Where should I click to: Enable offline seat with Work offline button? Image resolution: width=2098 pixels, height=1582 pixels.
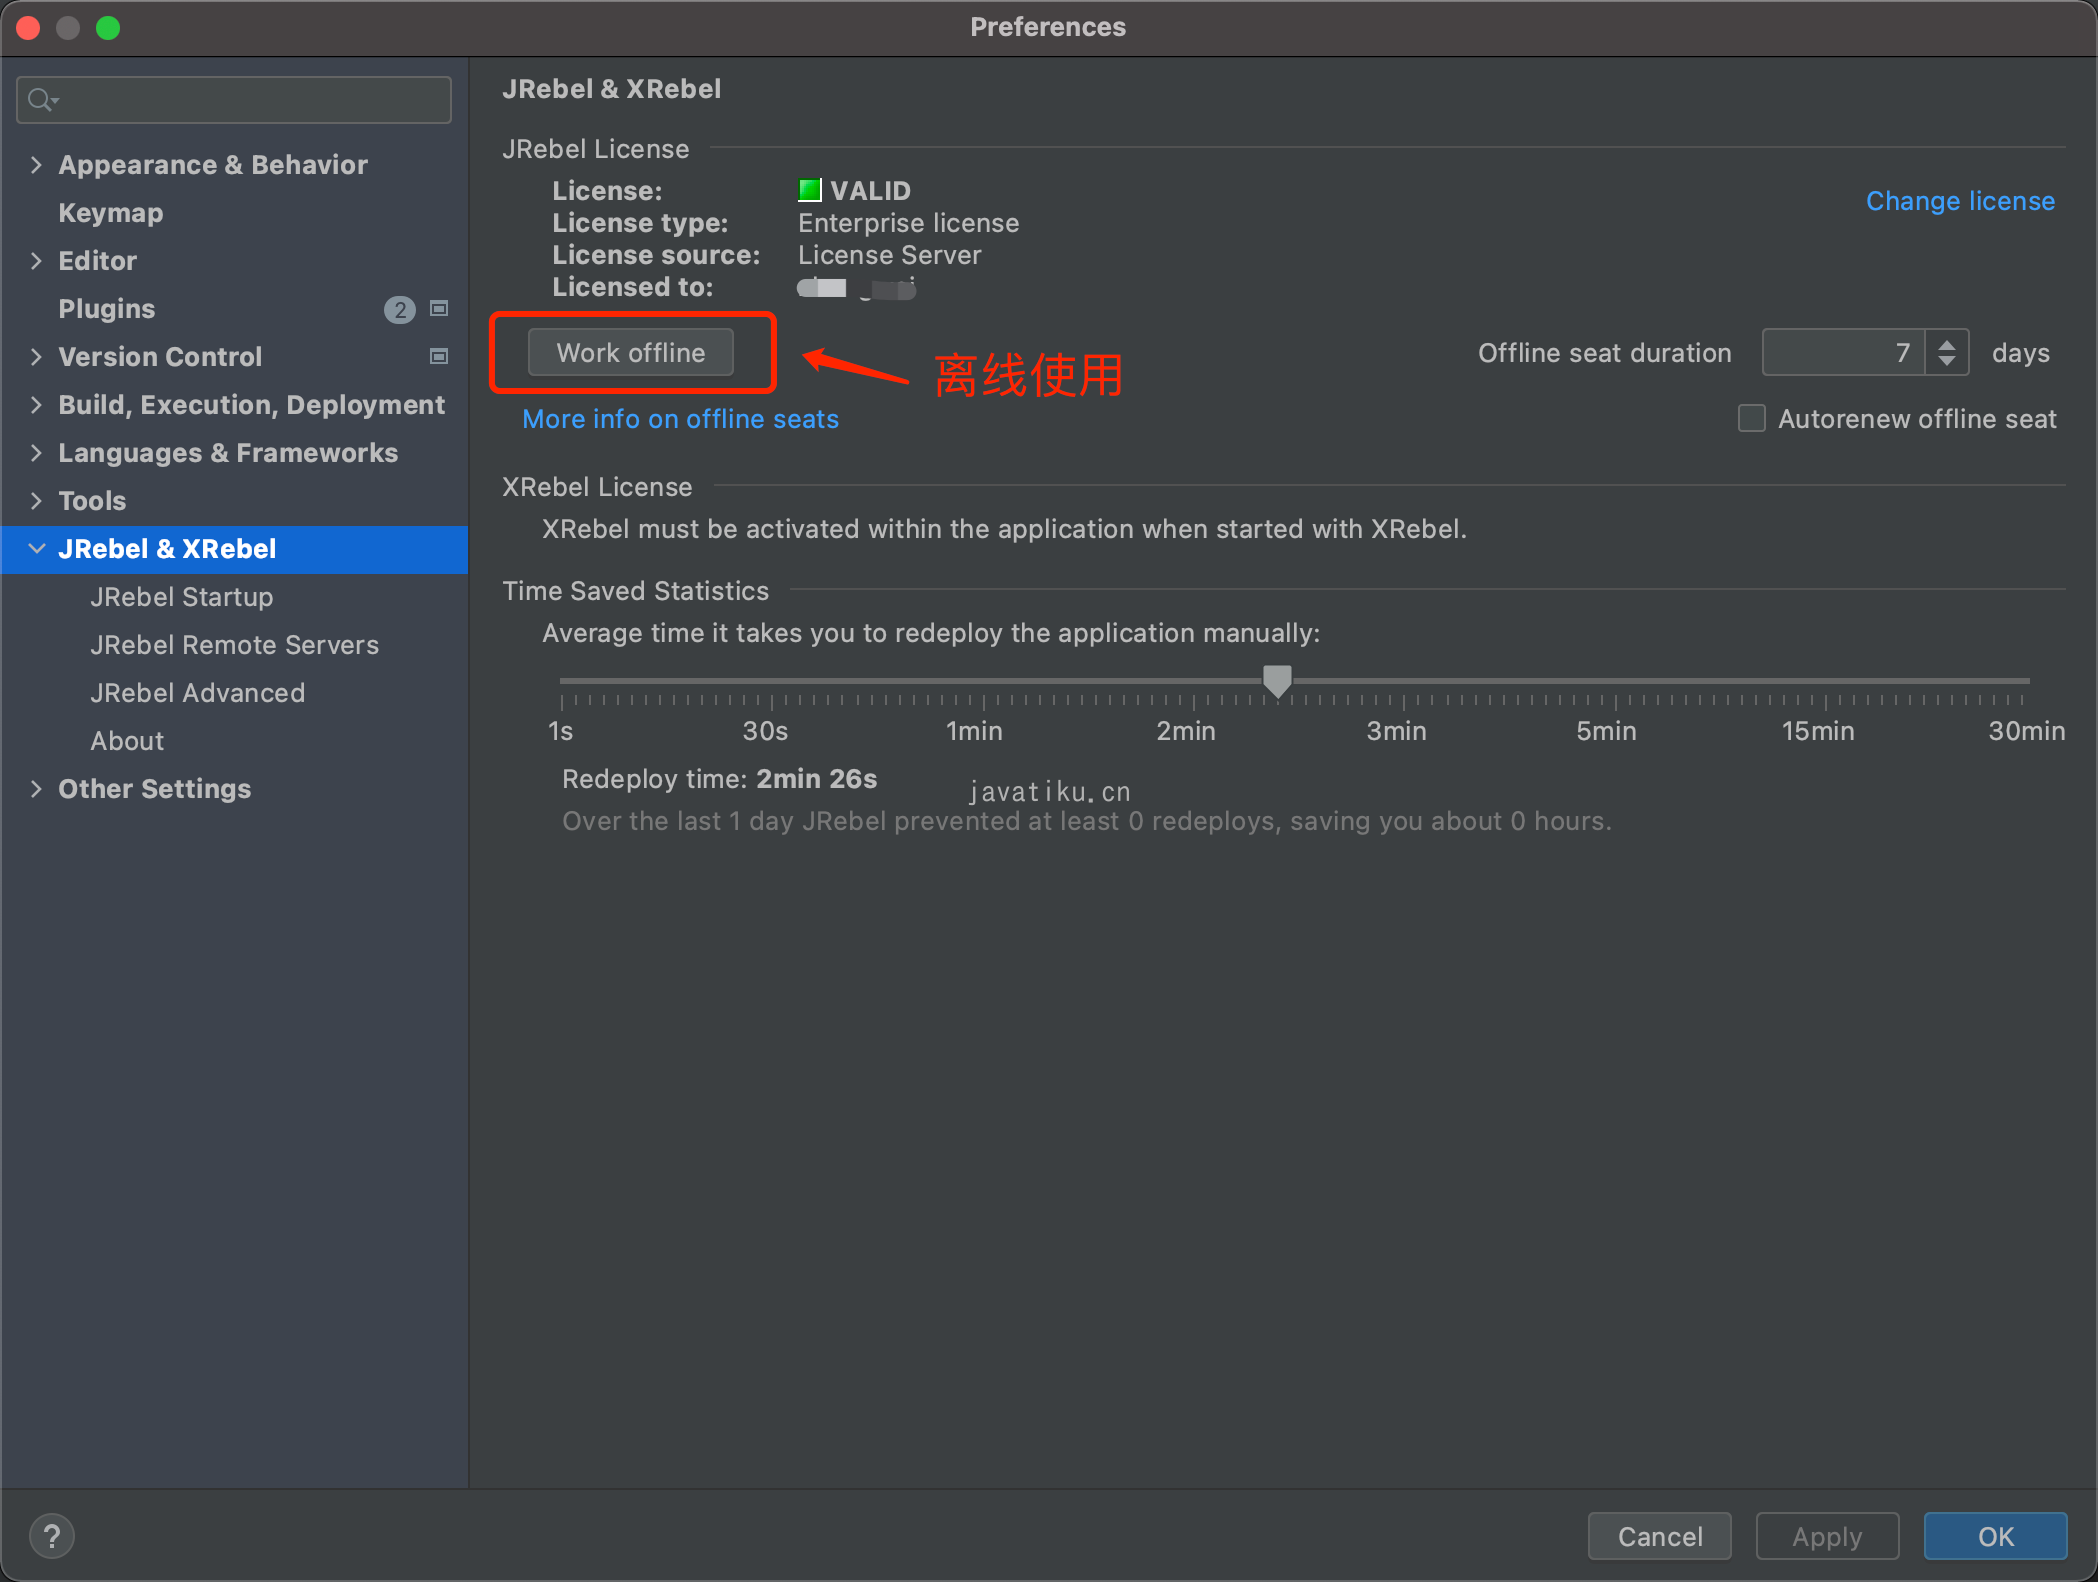631,352
